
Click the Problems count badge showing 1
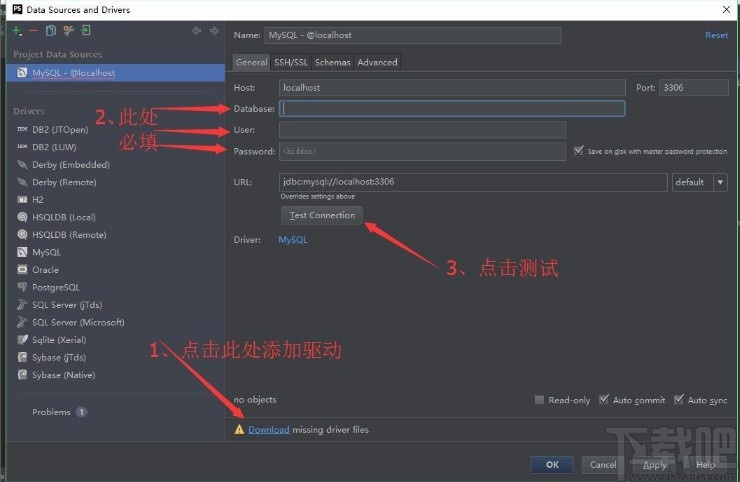(82, 412)
